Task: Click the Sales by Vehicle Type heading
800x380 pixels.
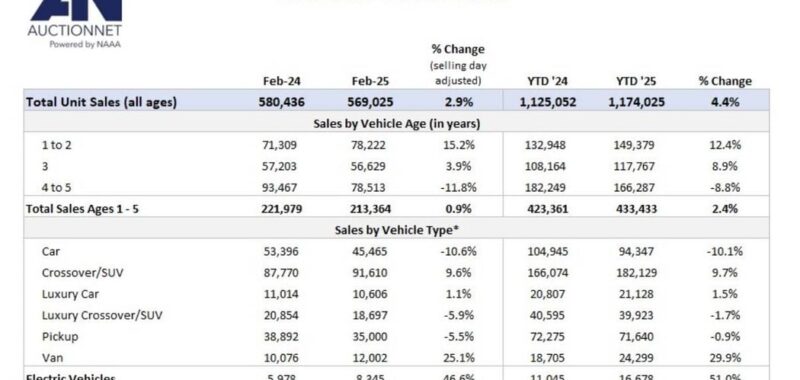Action: [x=396, y=230]
